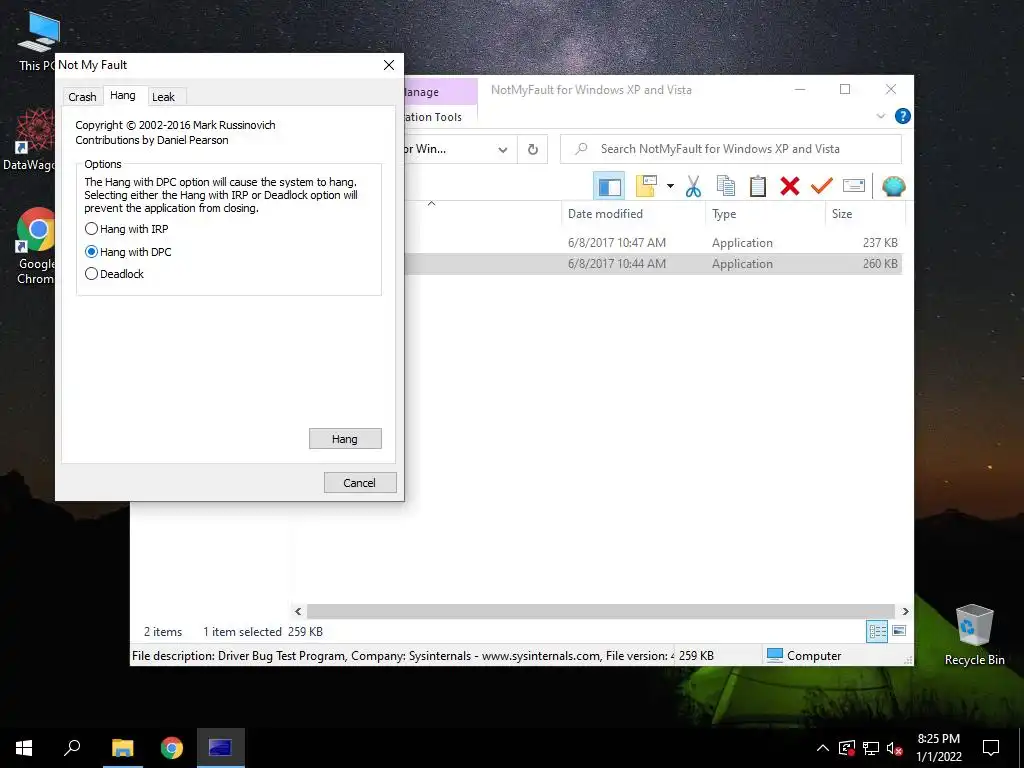Cut the selection with the scissors icon
Image resolution: width=1024 pixels, height=768 pixels.
pyautogui.click(x=693, y=186)
